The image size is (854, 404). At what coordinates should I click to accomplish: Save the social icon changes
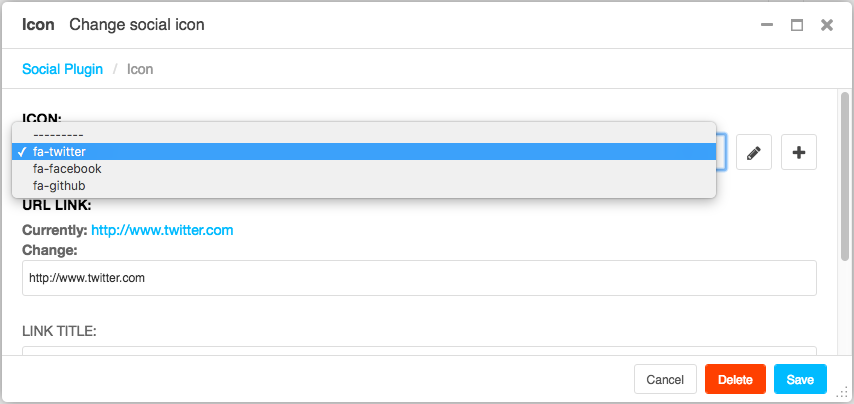800,379
